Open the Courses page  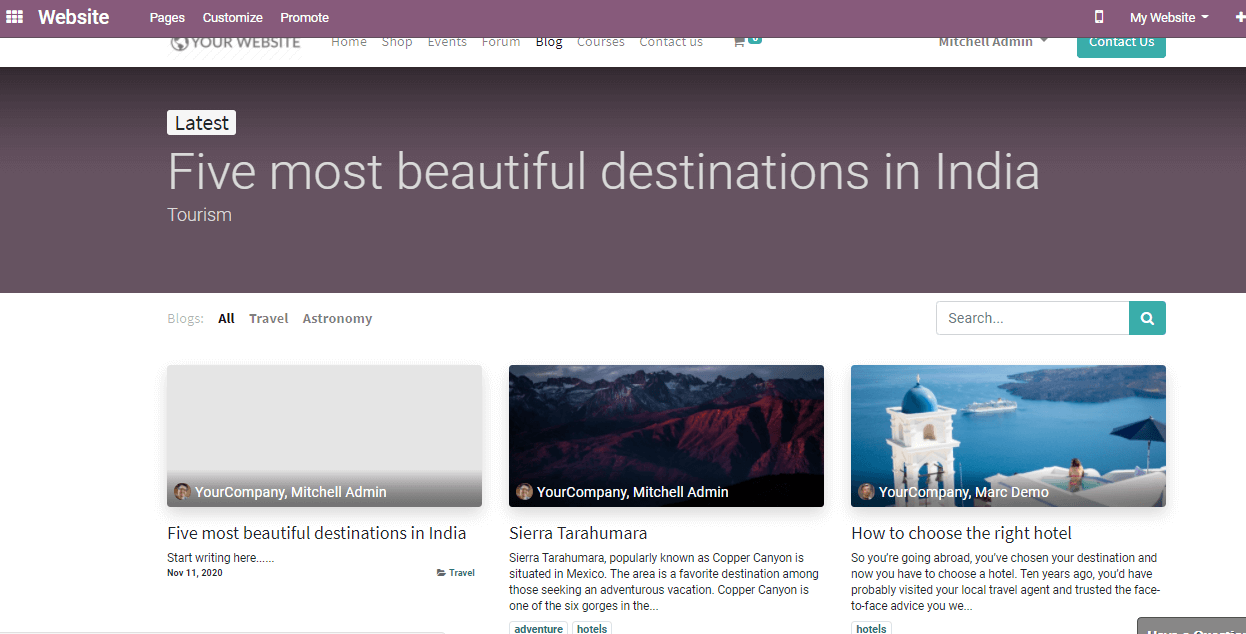601,42
